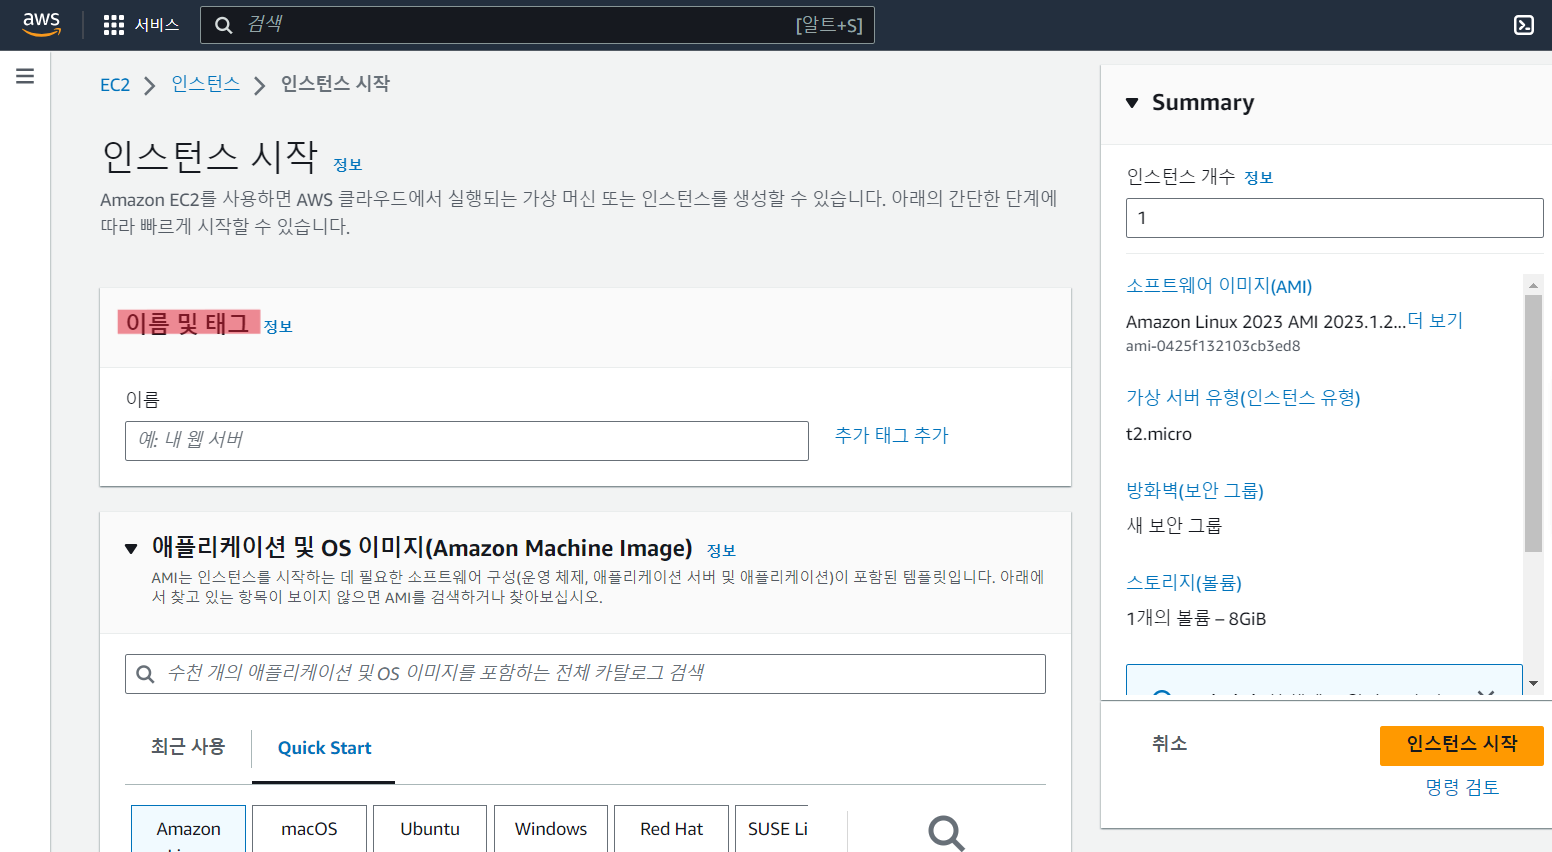Click the Summary scrollbar up arrow
This screenshot has height=852, width=1552.
pyautogui.click(x=1533, y=285)
